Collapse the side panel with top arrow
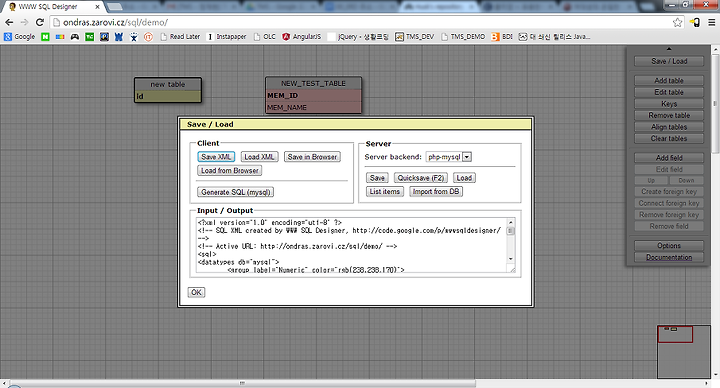The height and width of the screenshot is (388, 720). 669,49
